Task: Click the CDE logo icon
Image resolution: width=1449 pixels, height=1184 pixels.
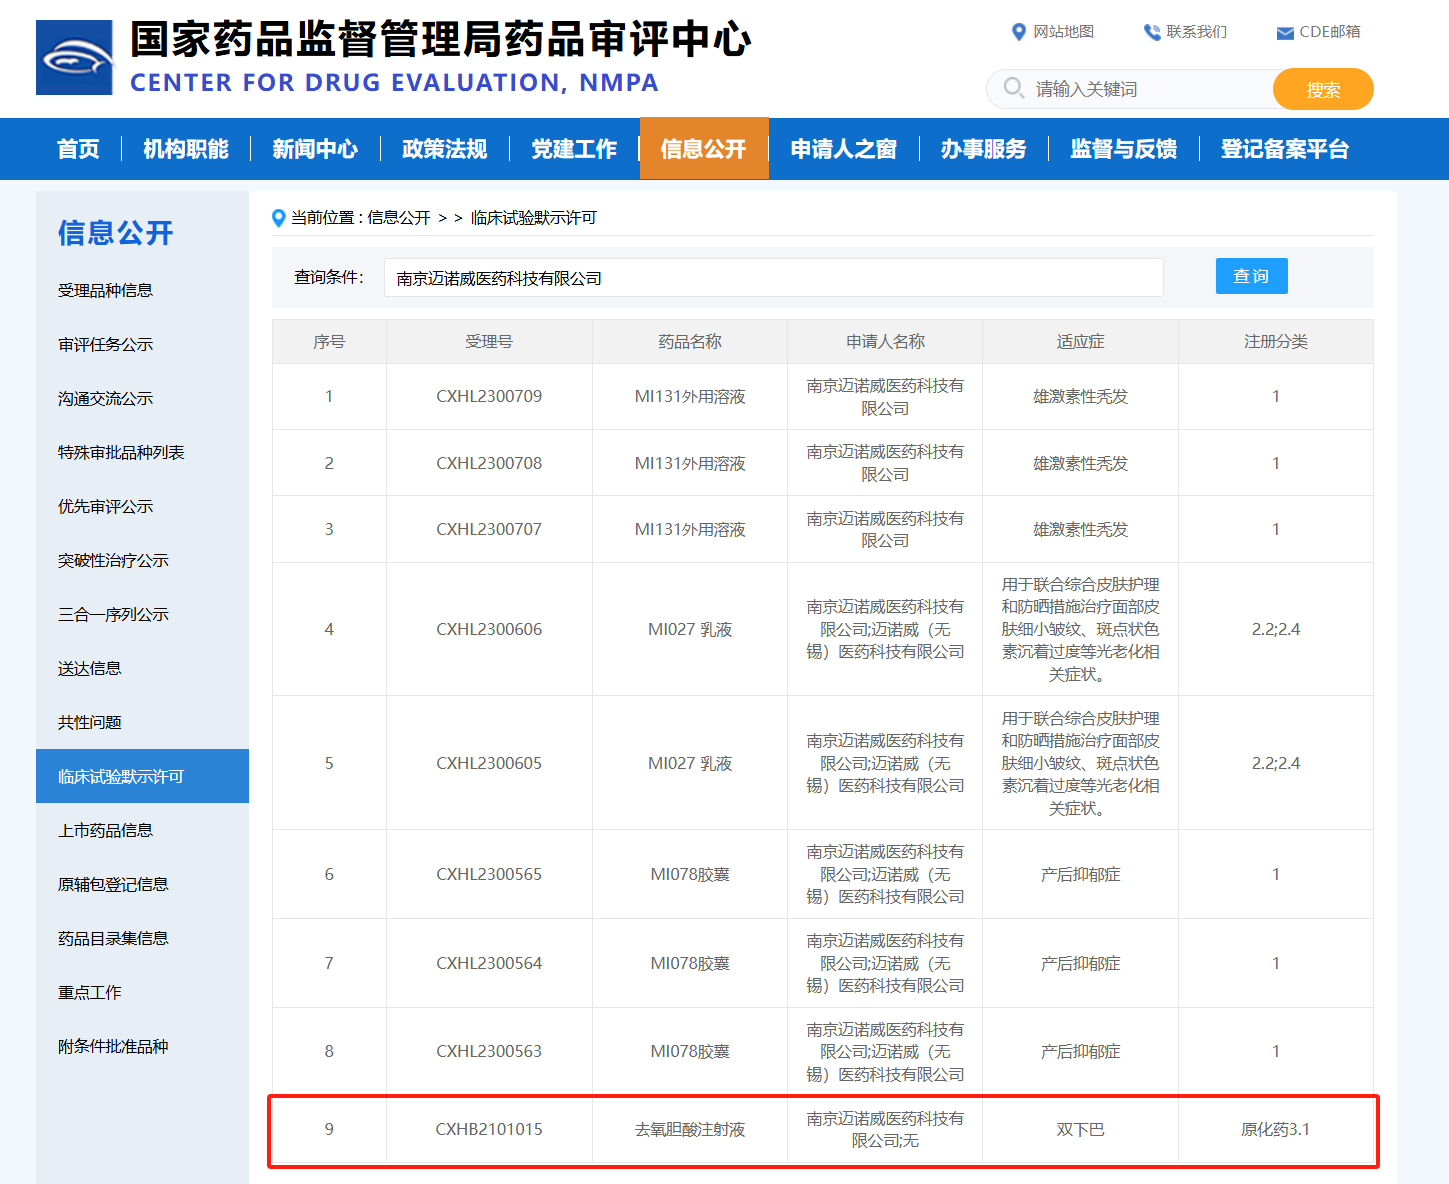Action: click(x=74, y=58)
